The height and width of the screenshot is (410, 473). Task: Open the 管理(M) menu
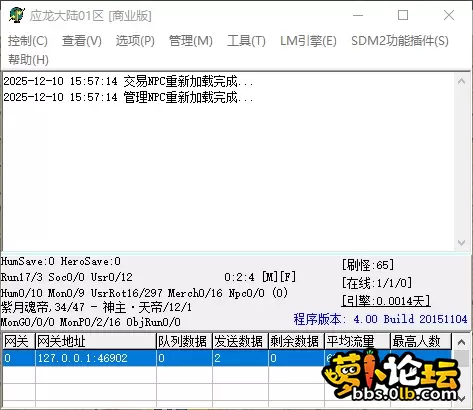pos(191,41)
